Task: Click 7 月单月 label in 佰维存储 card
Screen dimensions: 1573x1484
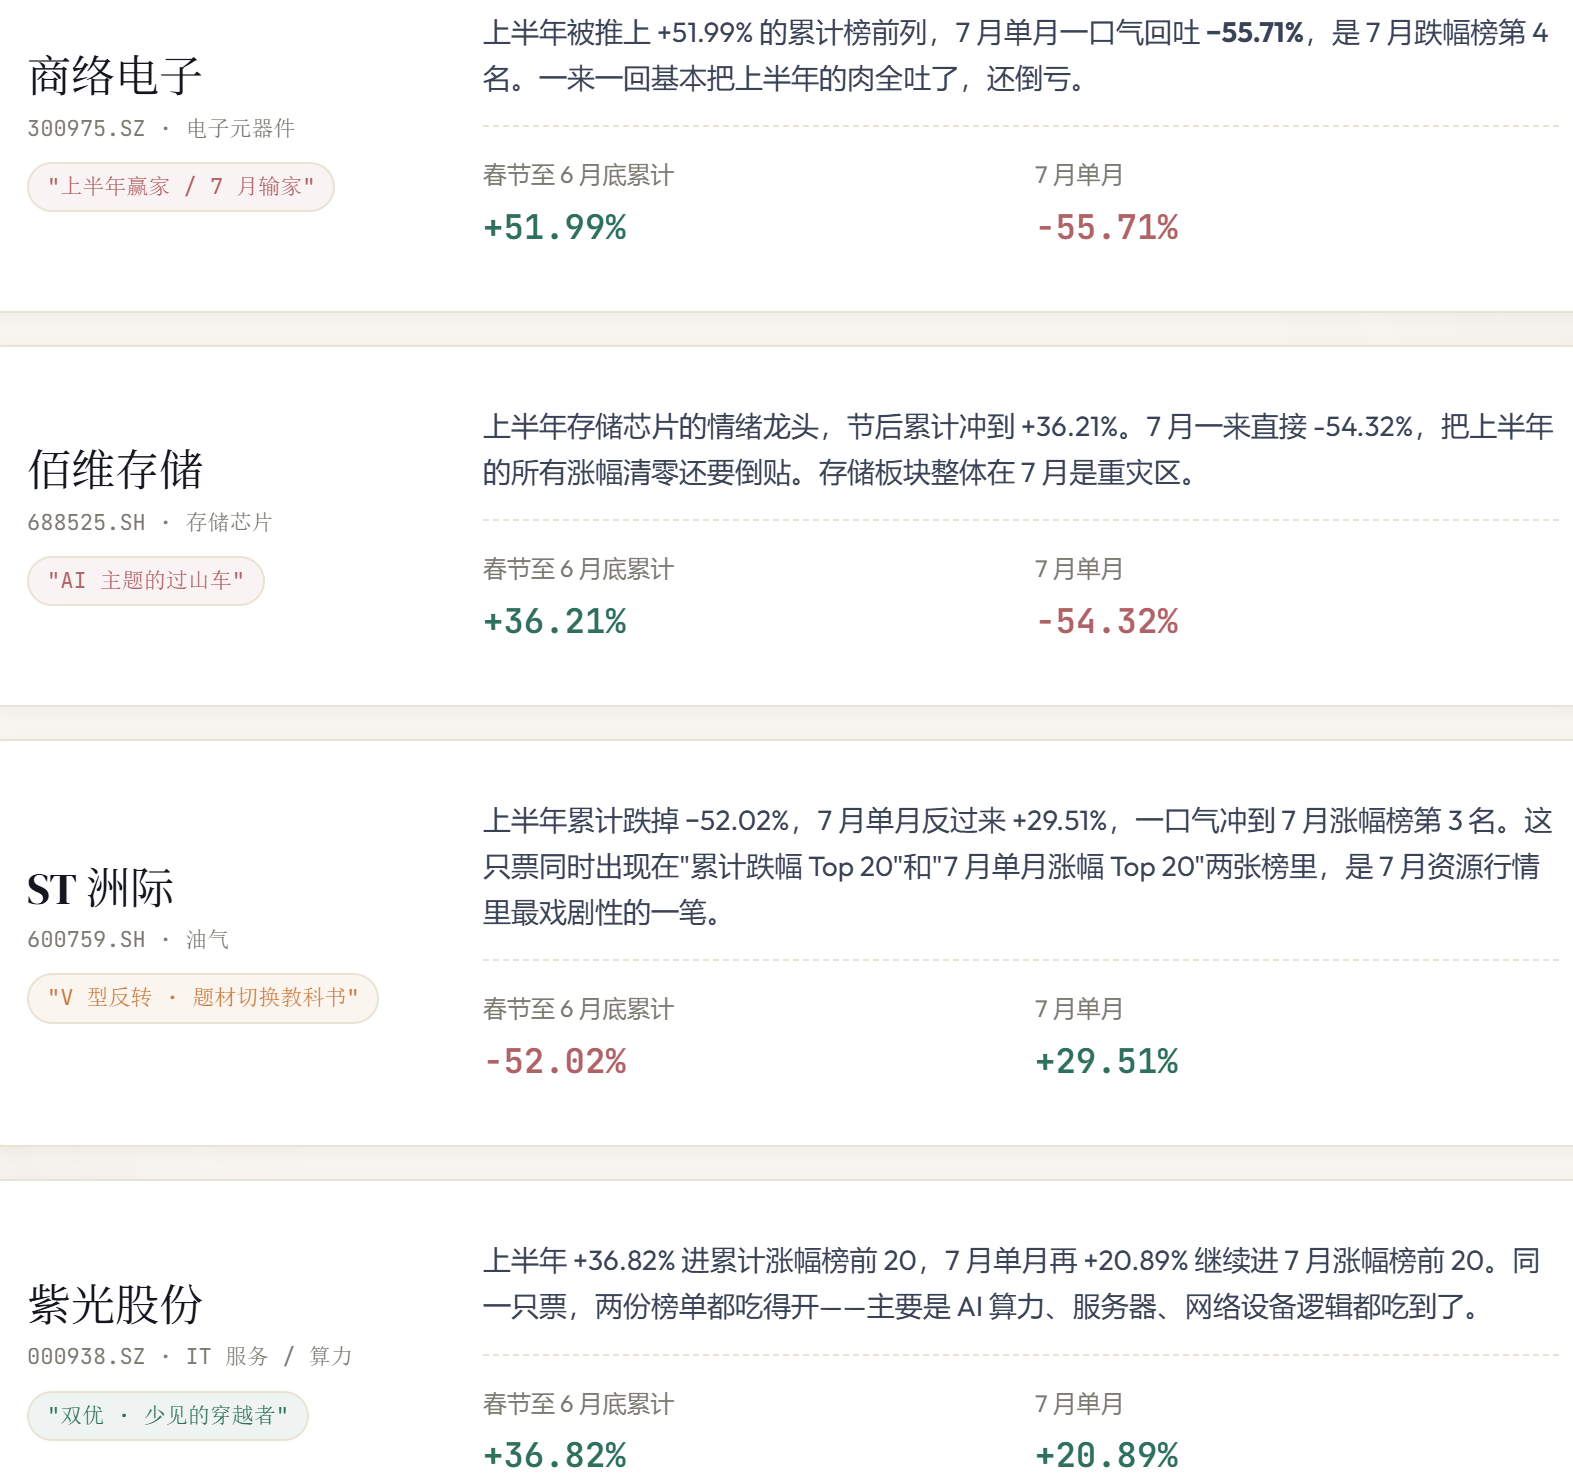Action: pos(1079,569)
